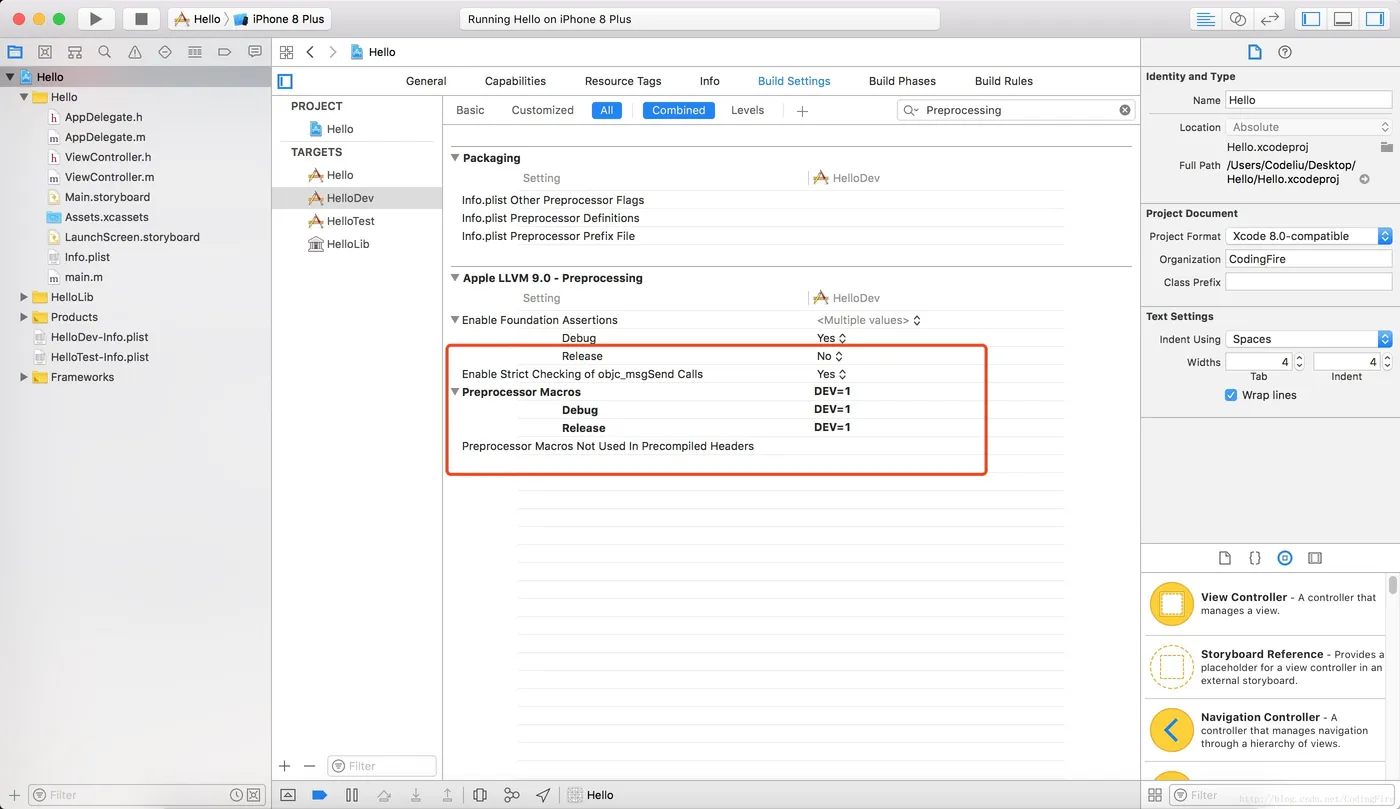Run the Hello scheme with Play button
Screen dimensions: 1400x809
pos(96,19)
